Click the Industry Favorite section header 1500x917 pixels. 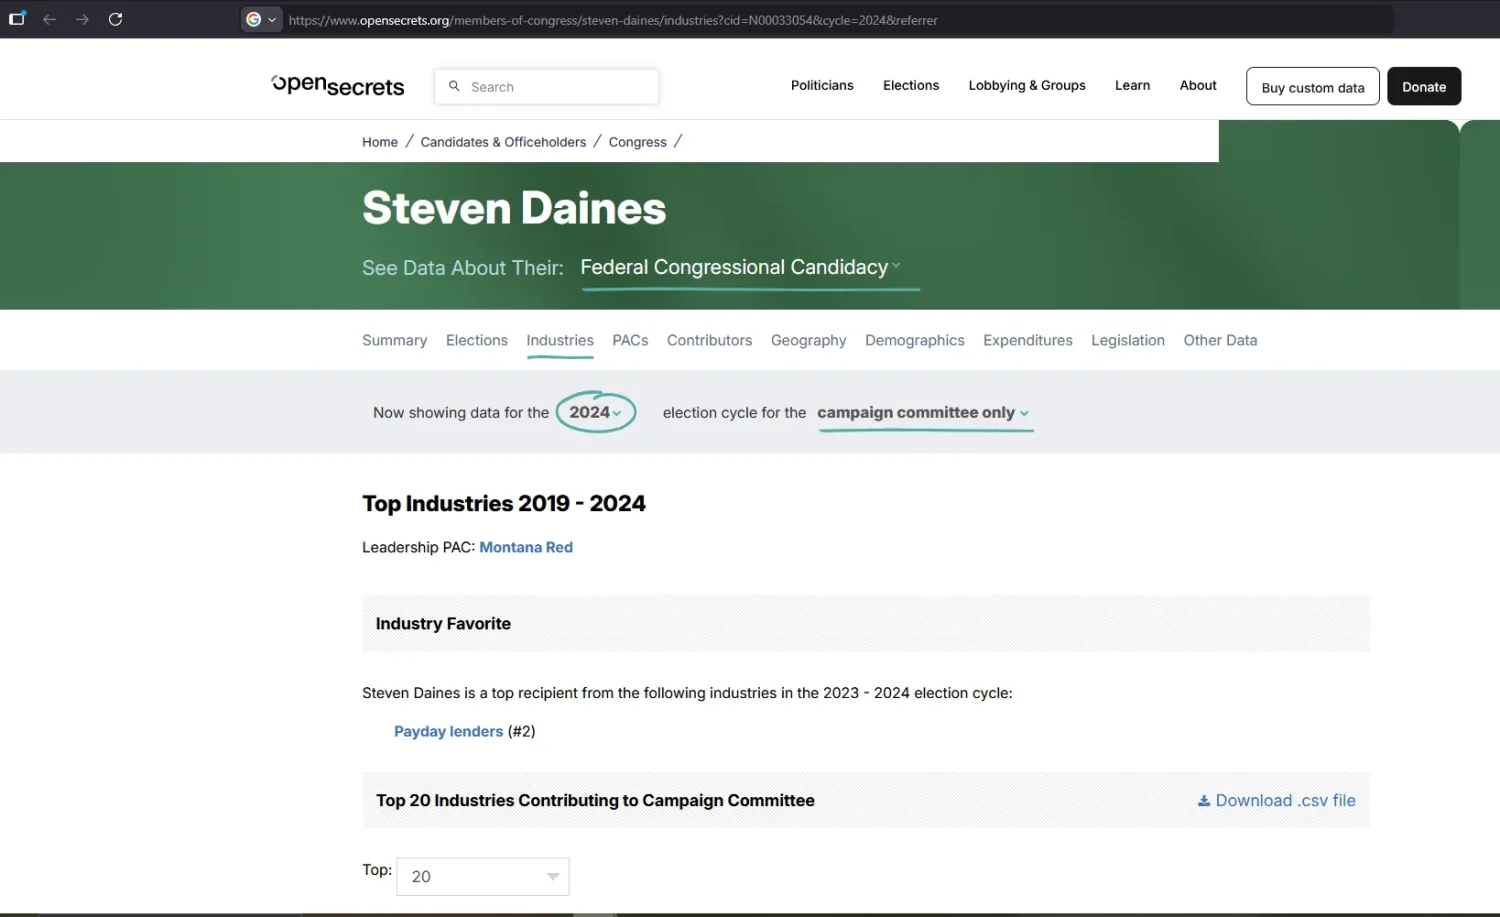coord(443,624)
